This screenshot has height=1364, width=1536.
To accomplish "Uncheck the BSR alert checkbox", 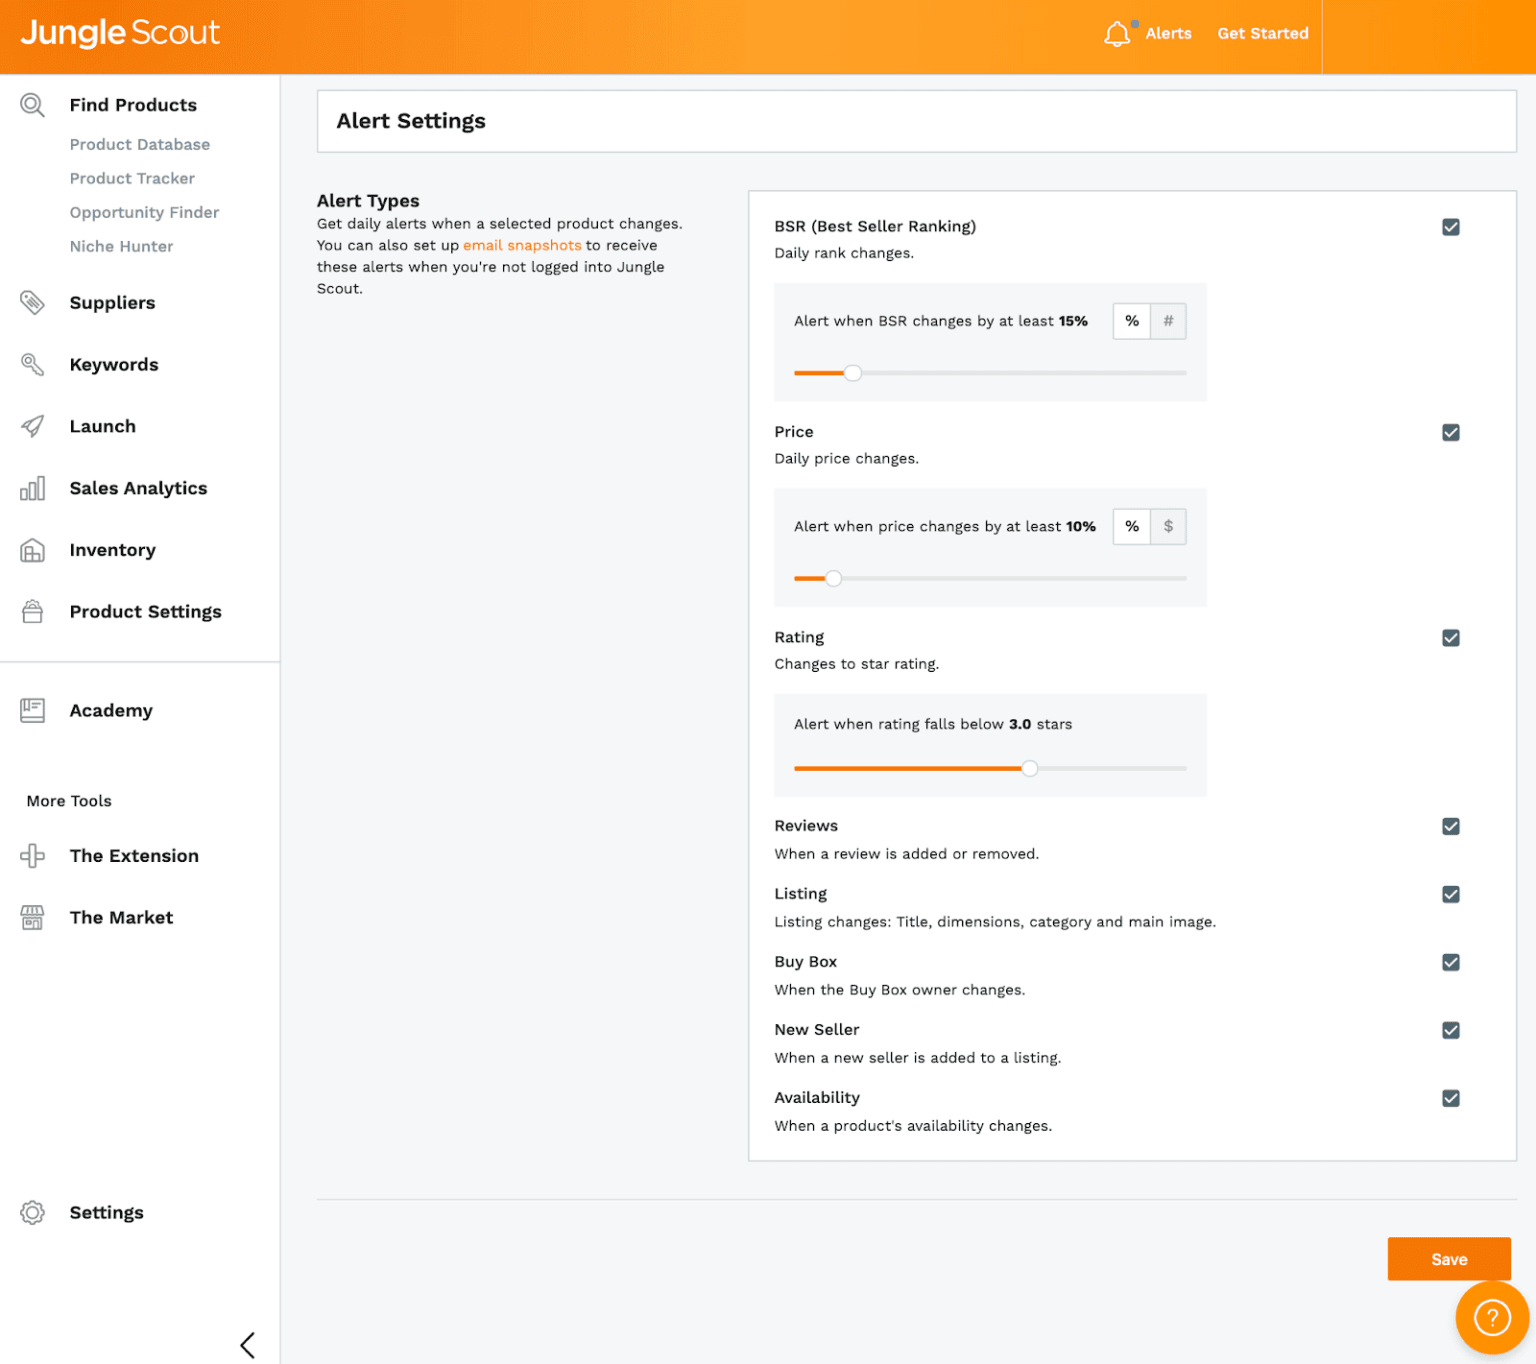I will point(1450,227).
